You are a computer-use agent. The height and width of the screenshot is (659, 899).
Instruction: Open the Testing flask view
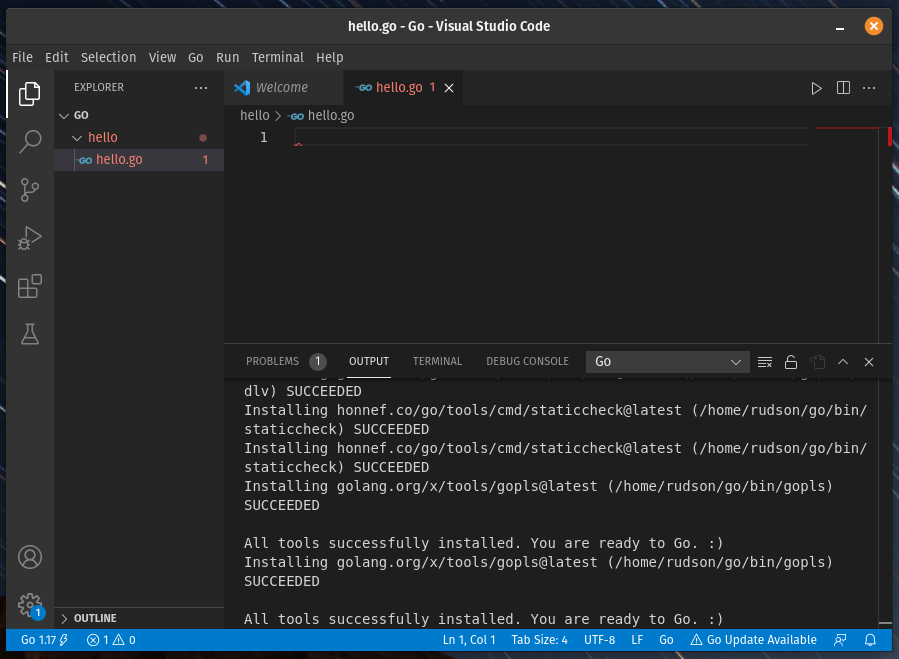click(30, 334)
